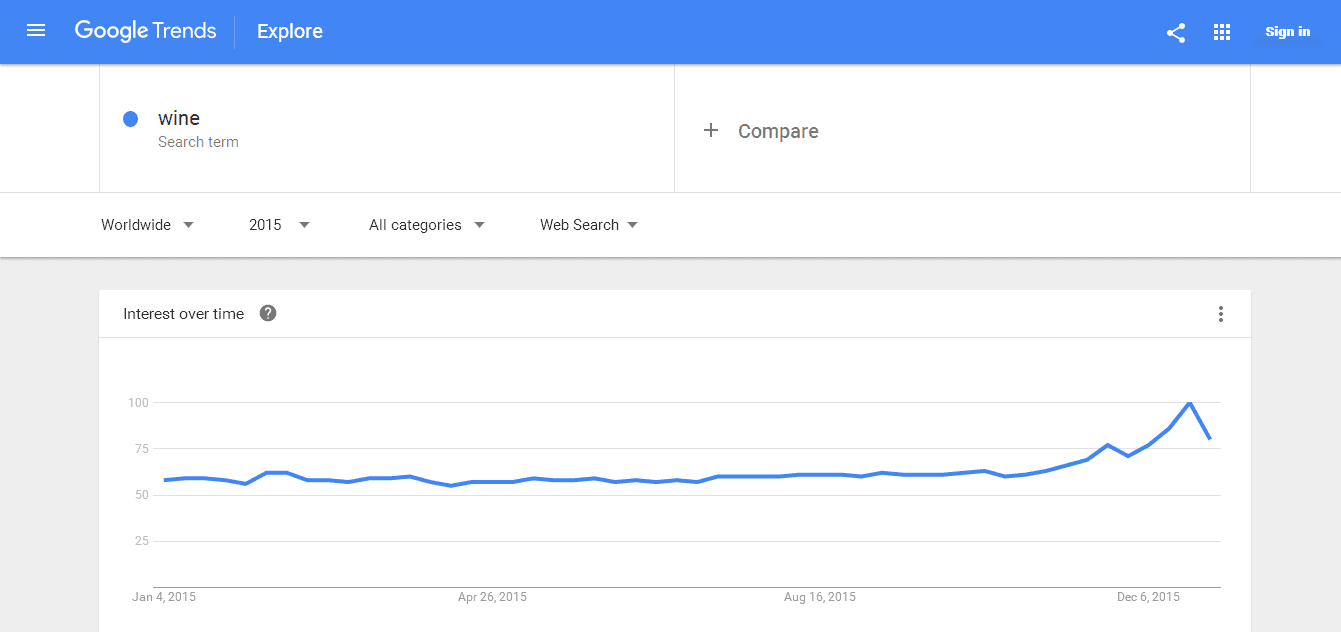
Task: Open the hamburger main menu
Action: coord(36,31)
